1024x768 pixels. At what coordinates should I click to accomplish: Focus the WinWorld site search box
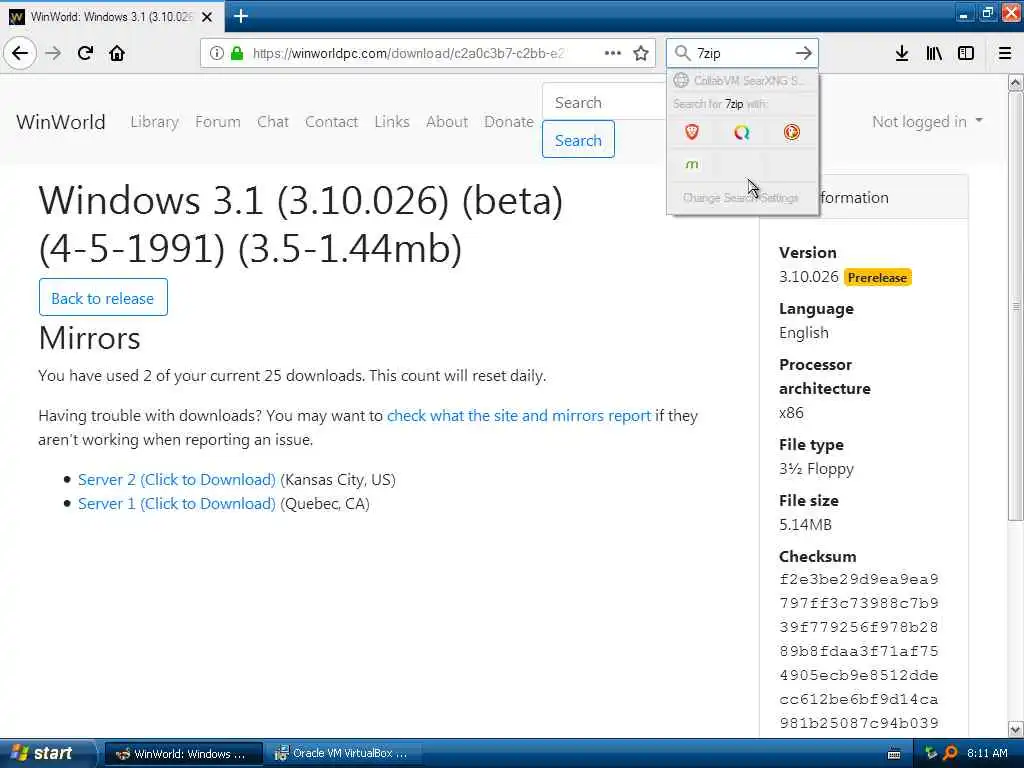pos(604,102)
